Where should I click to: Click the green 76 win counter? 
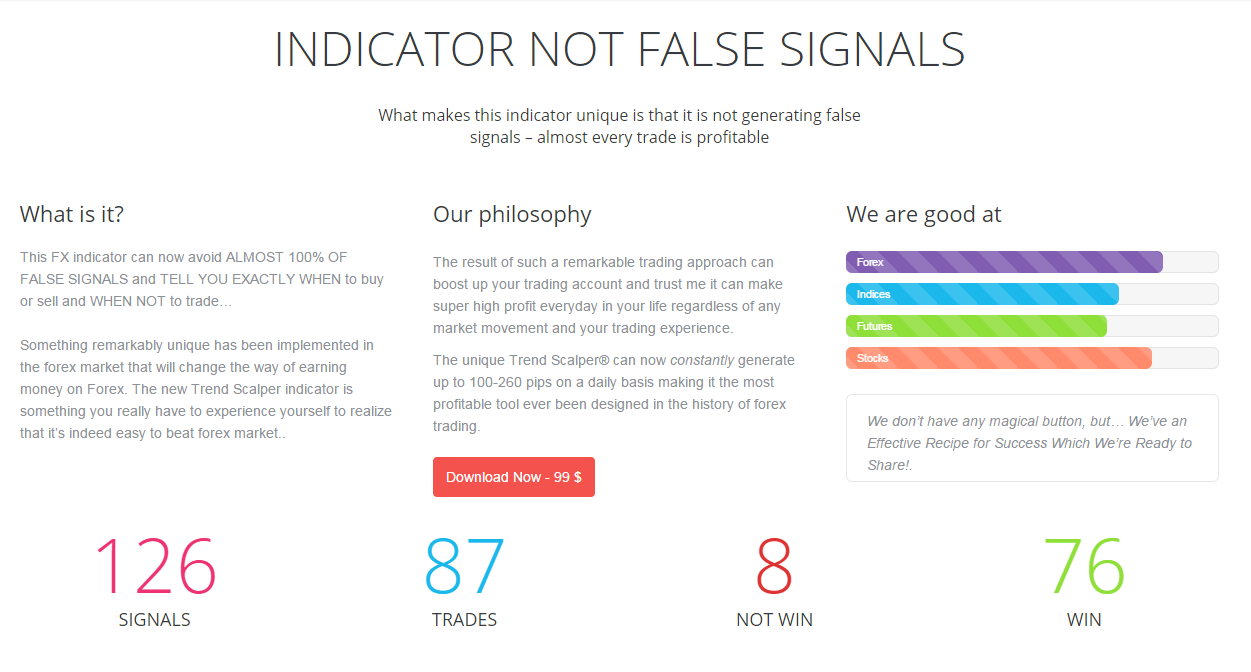coord(1084,566)
